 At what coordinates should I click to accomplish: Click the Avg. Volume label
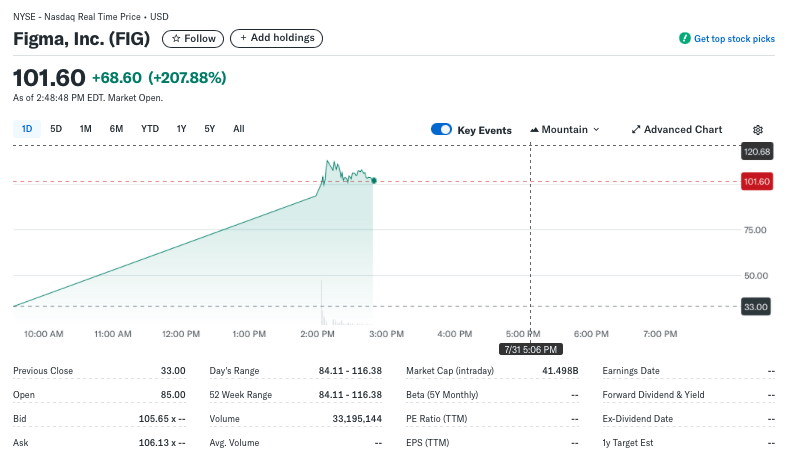click(234, 443)
